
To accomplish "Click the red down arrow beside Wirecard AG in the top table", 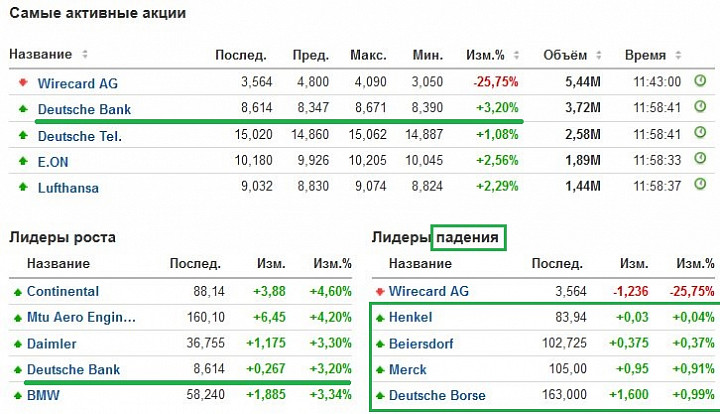I will pos(23,83).
